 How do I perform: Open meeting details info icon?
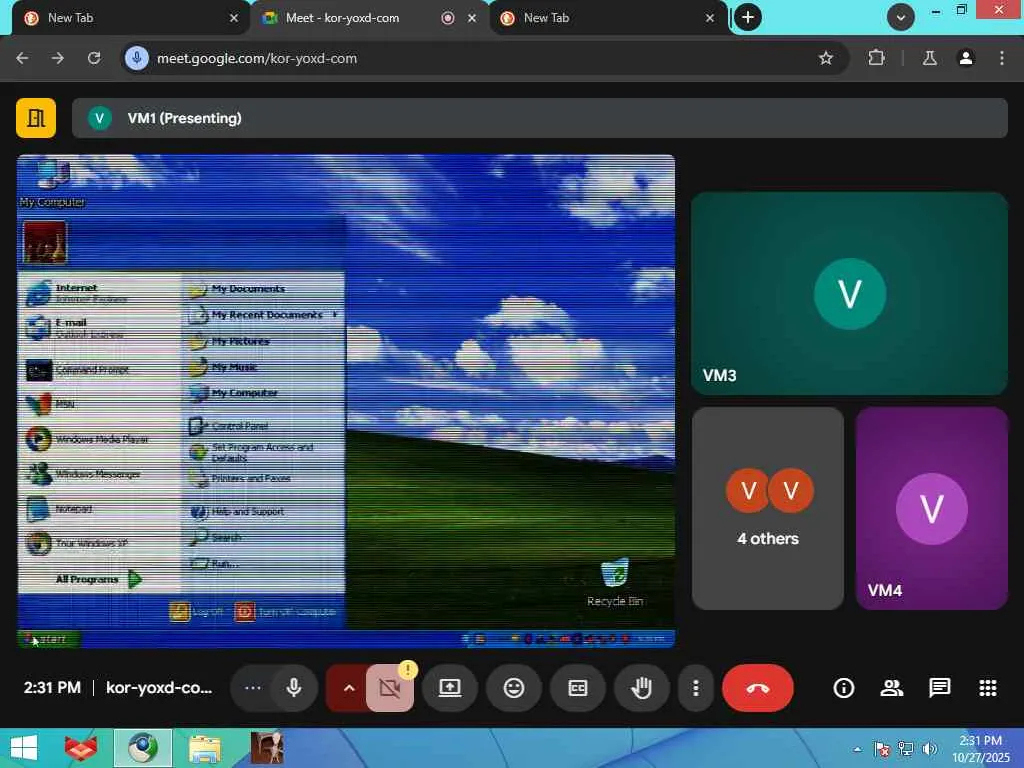click(x=844, y=688)
